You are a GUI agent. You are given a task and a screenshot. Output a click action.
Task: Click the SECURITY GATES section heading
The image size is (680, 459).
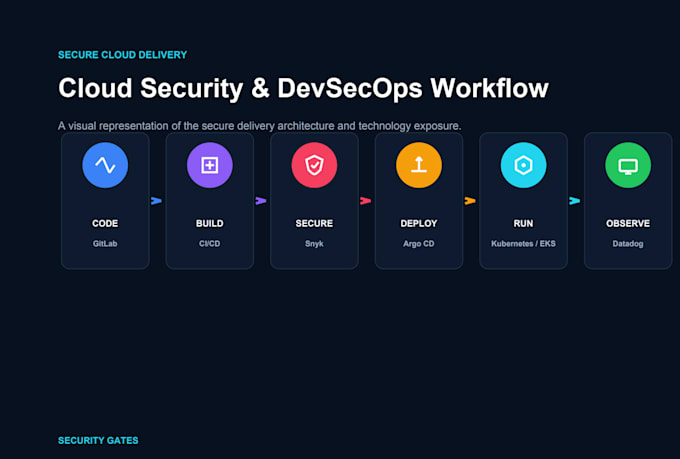click(98, 440)
